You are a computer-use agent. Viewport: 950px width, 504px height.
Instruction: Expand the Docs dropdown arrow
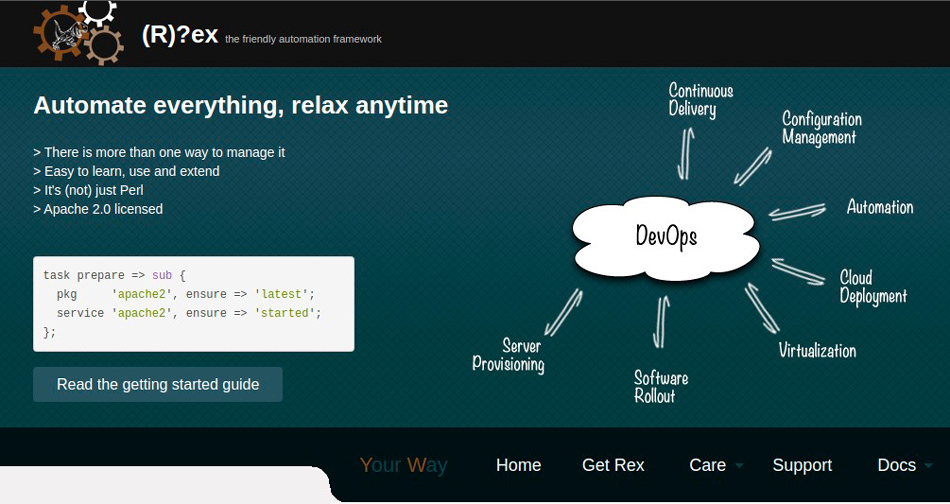(928, 466)
